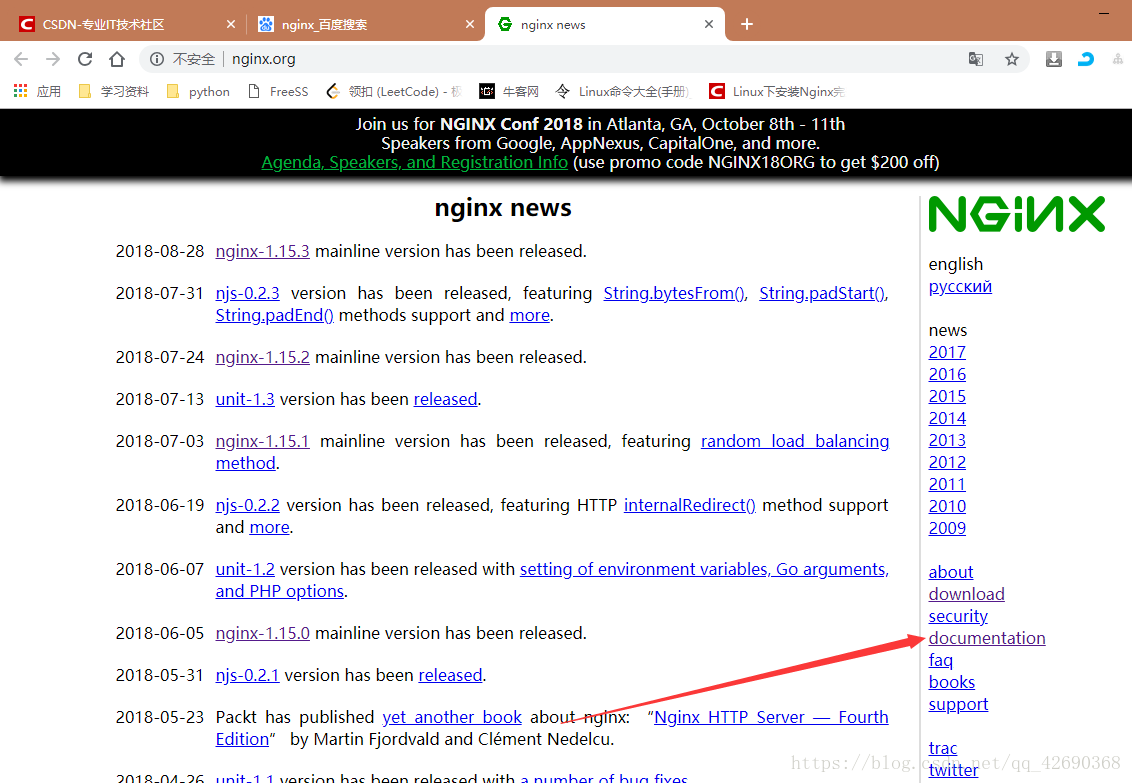Open the njs-0.2.2 link
The height and width of the screenshot is (783, 1132).
point(247,505)
